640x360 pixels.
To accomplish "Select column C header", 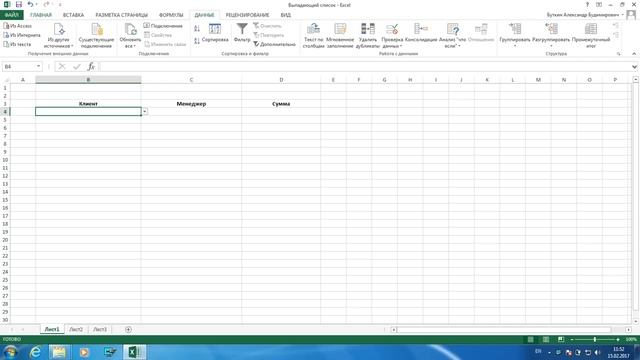I will [191, 80].
